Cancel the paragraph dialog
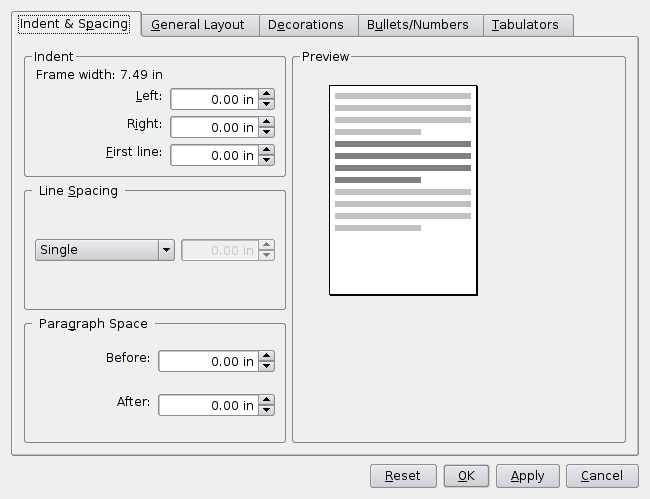The height and width of the screenshot is (499, 650). coord(601,476)
